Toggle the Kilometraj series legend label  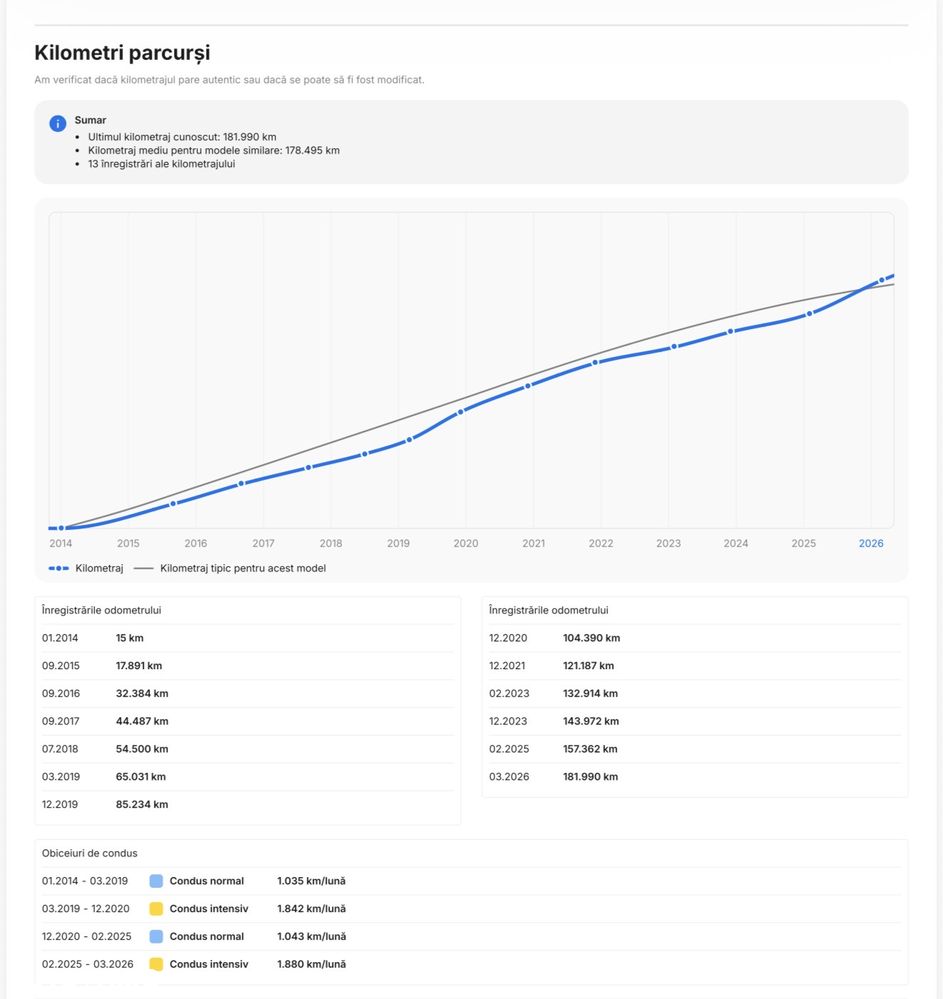[99, 568]
